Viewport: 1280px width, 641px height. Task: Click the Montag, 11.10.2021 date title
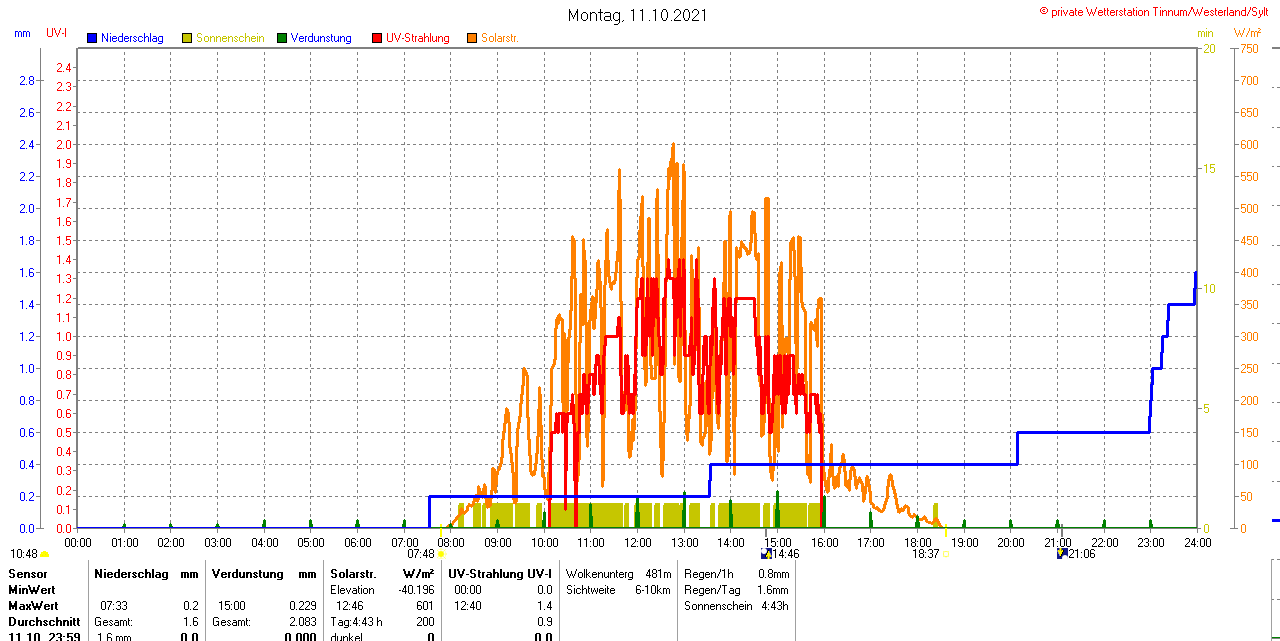pyautogui.click(x=637, y=15)
